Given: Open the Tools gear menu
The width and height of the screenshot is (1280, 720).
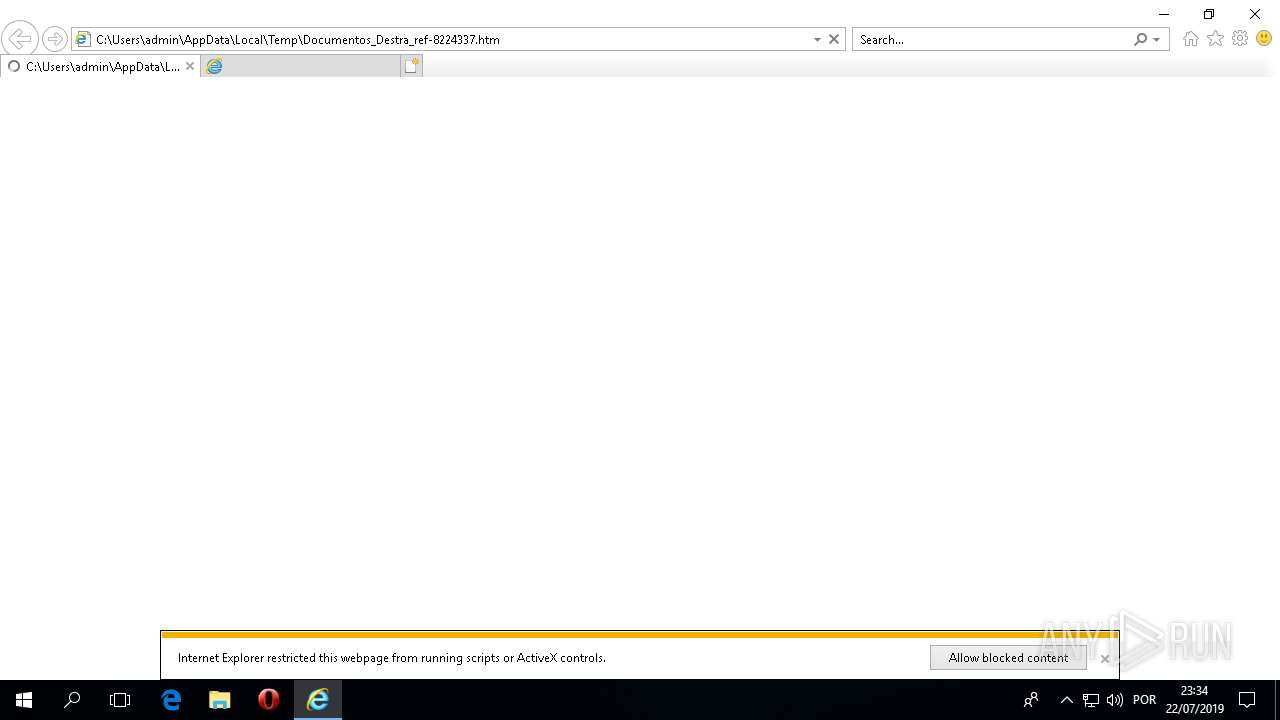Looking at the screenshot, I should (x=1240, y=38).
